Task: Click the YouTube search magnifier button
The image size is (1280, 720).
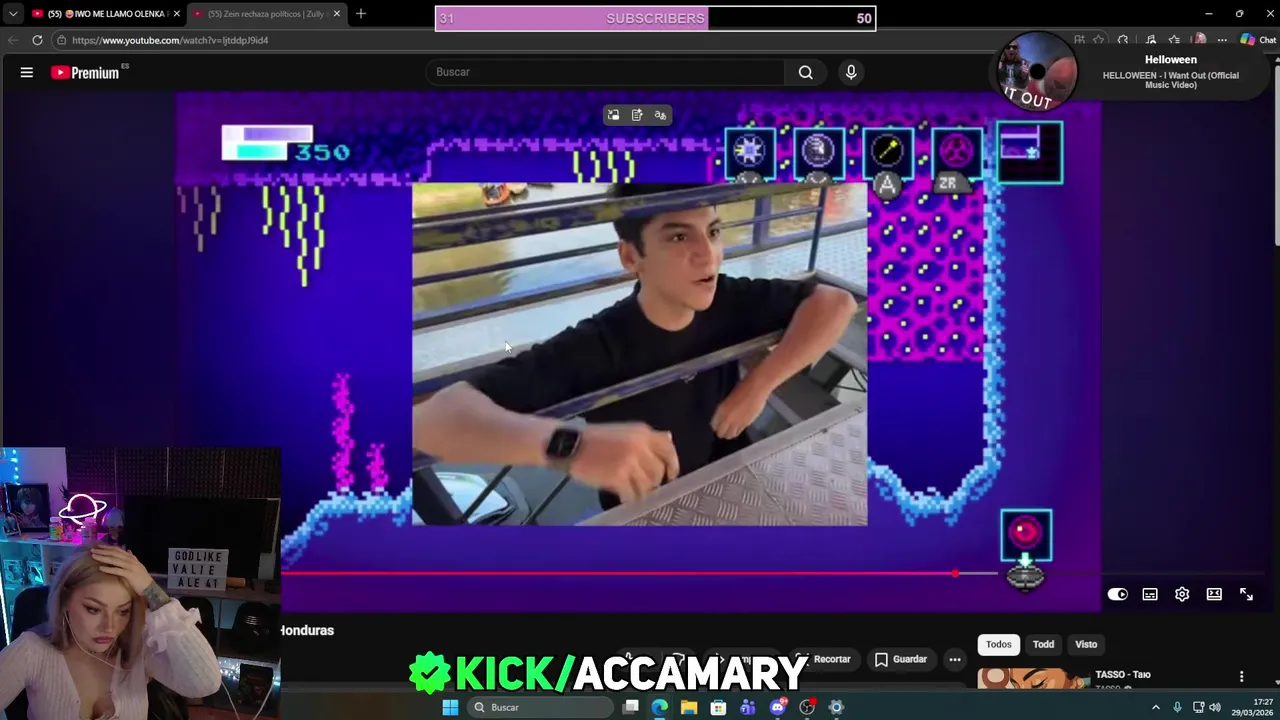Action: coord(805,72)
